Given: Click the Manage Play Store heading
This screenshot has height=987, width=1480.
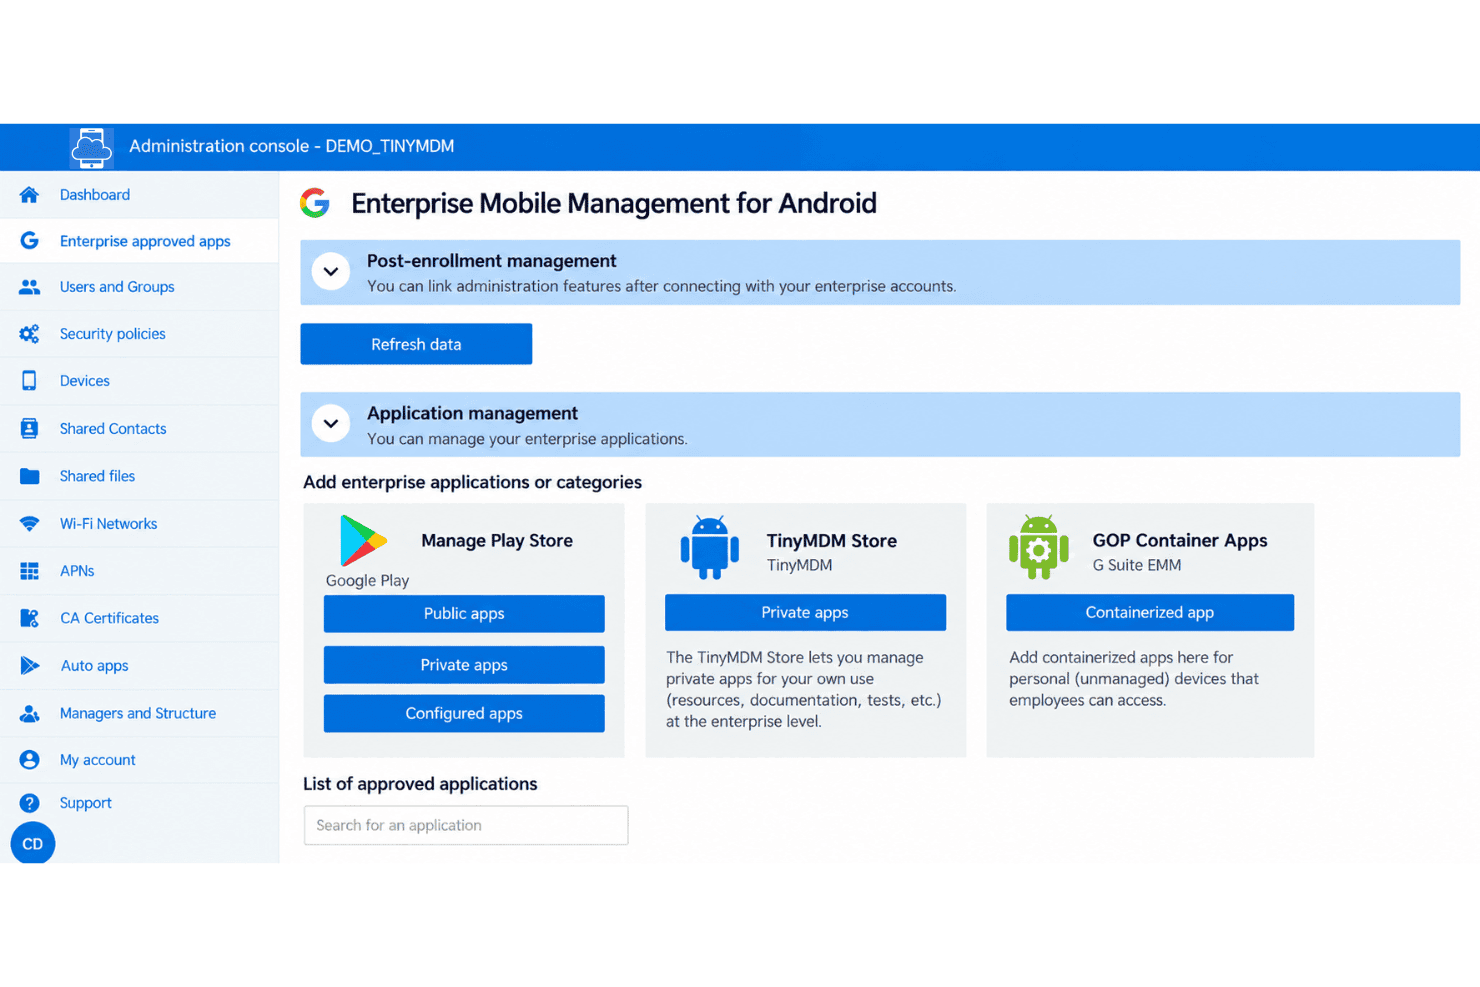Looking at the screenshot, I should 497,541.
